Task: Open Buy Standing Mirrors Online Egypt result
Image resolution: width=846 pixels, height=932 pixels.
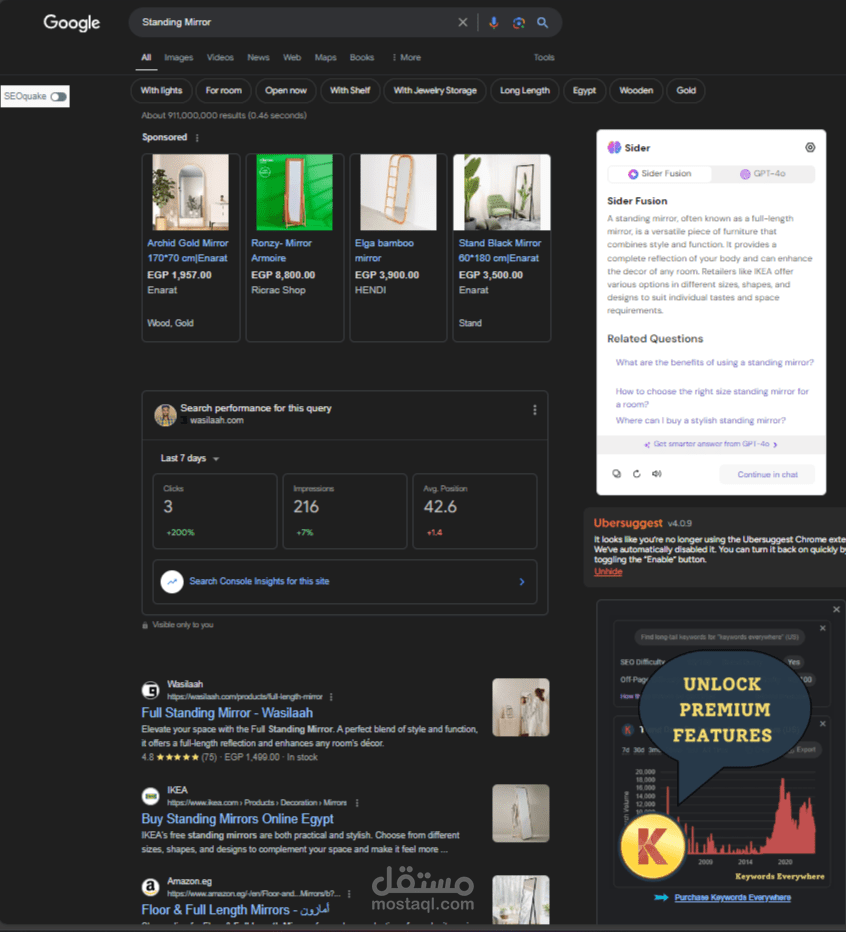Action: (x=238, y=818)
